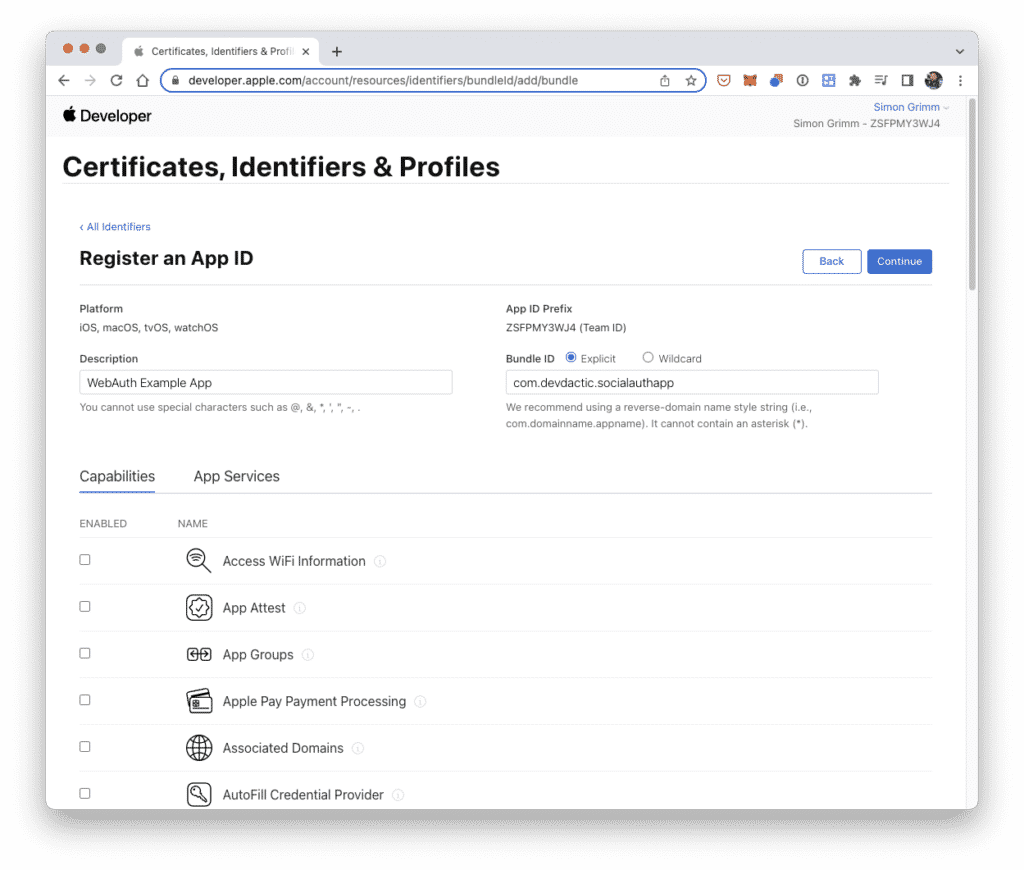Select the Capabilities tab
This screenshot has width=1024, height=870.
pos(117,477)
